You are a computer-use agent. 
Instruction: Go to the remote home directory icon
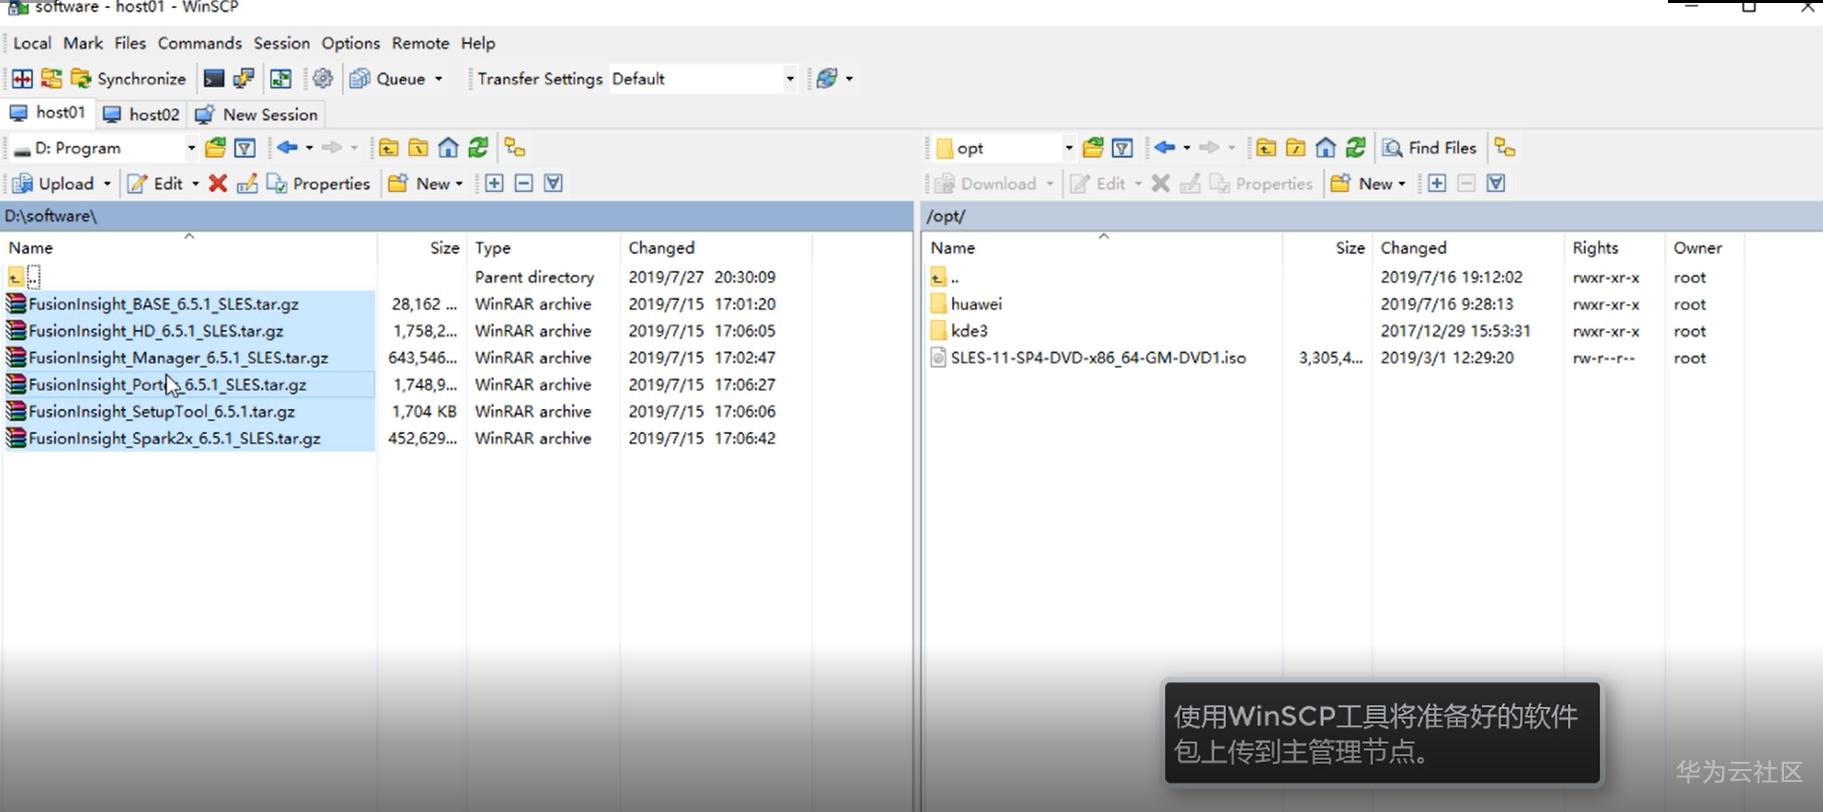pyautogui.click(x=1325, y=148)
